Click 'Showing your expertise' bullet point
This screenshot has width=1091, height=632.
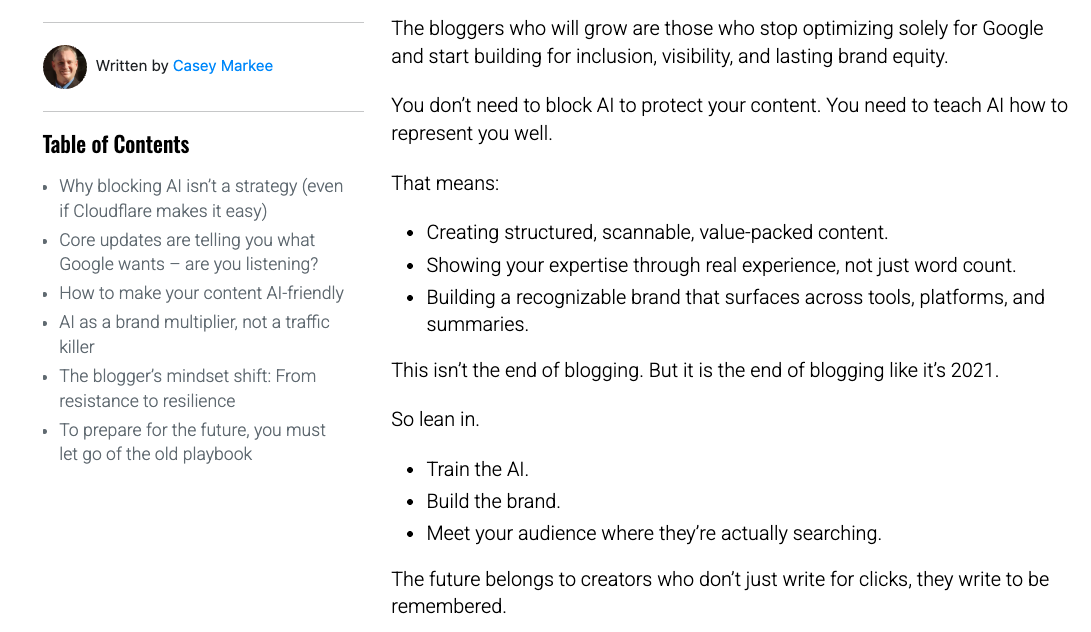[720, 265]
